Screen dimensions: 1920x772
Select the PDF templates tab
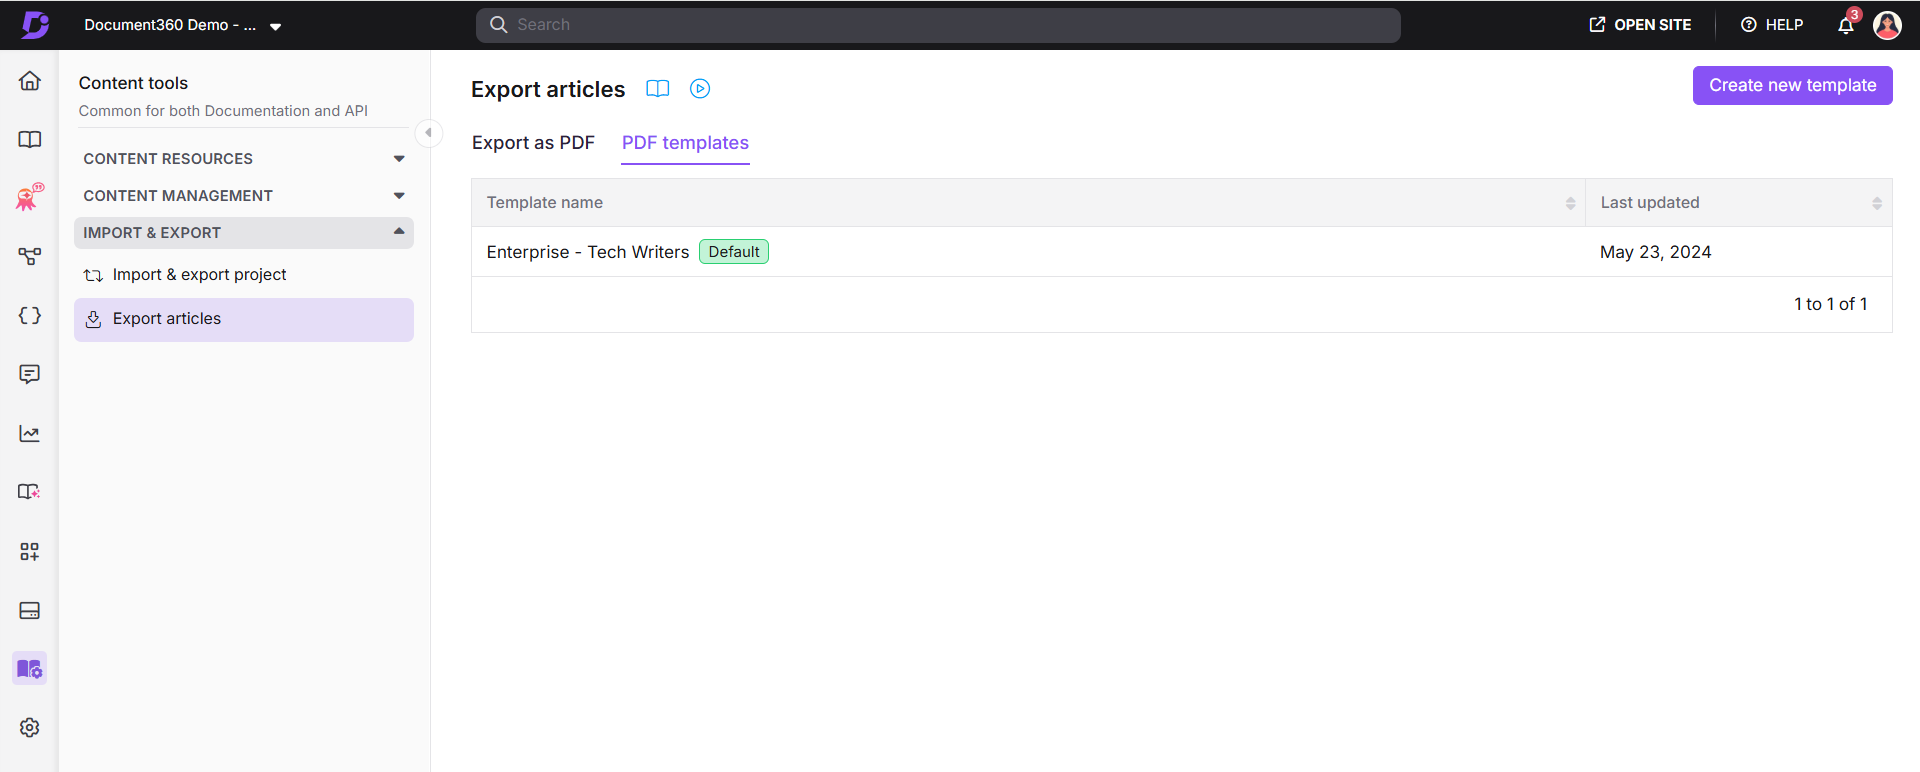tap(685, 143)
